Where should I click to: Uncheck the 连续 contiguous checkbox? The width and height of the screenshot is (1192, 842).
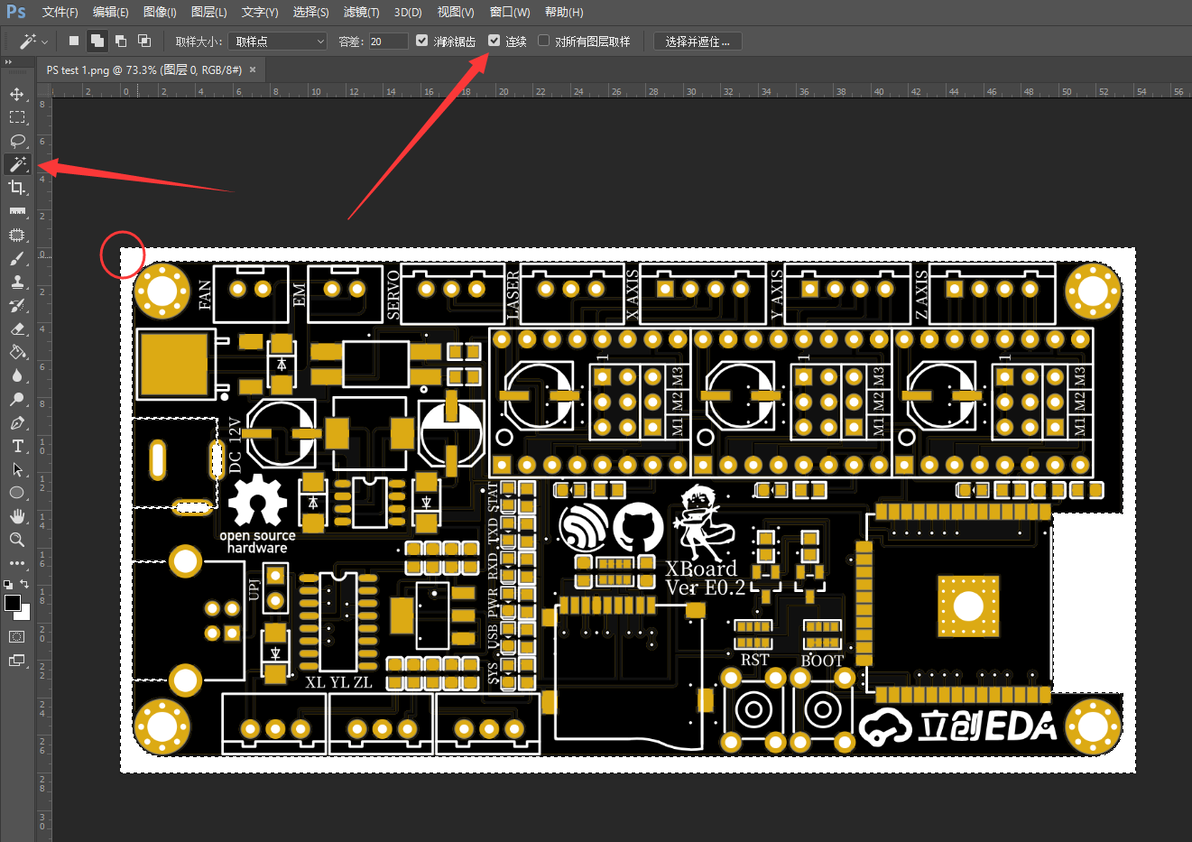pos(494,41)
